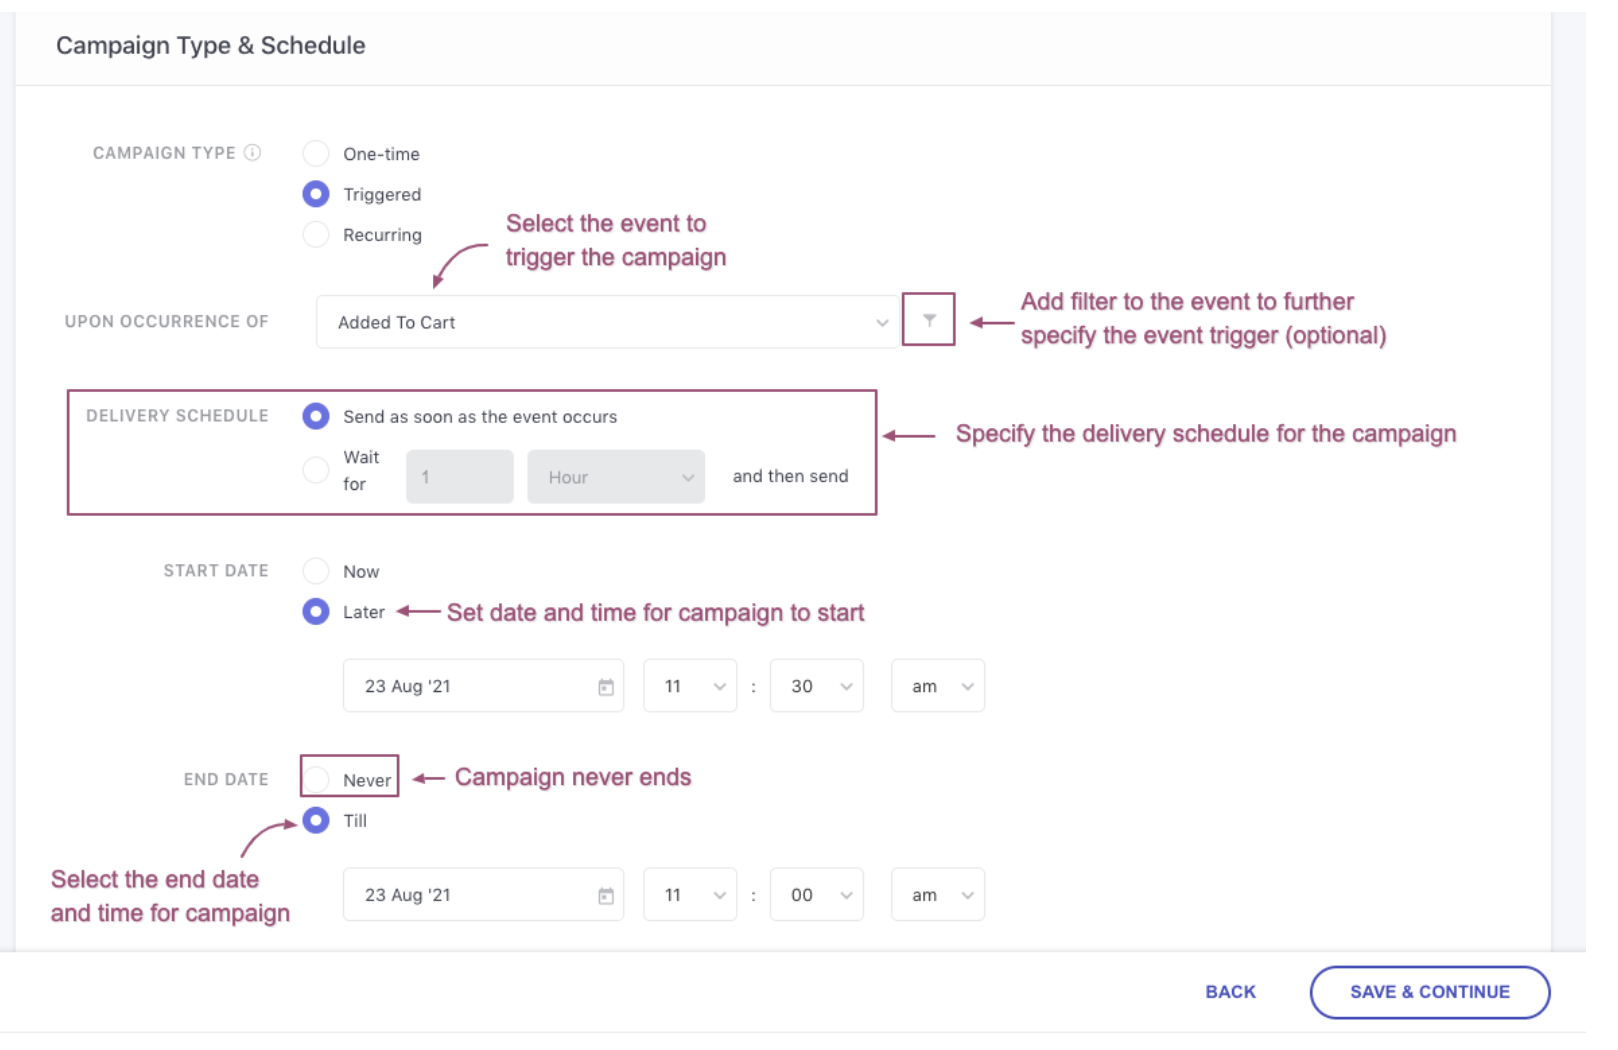Open the end date calendar icon
Screen dimensions: 1618x1050
(x=606, y=896)
